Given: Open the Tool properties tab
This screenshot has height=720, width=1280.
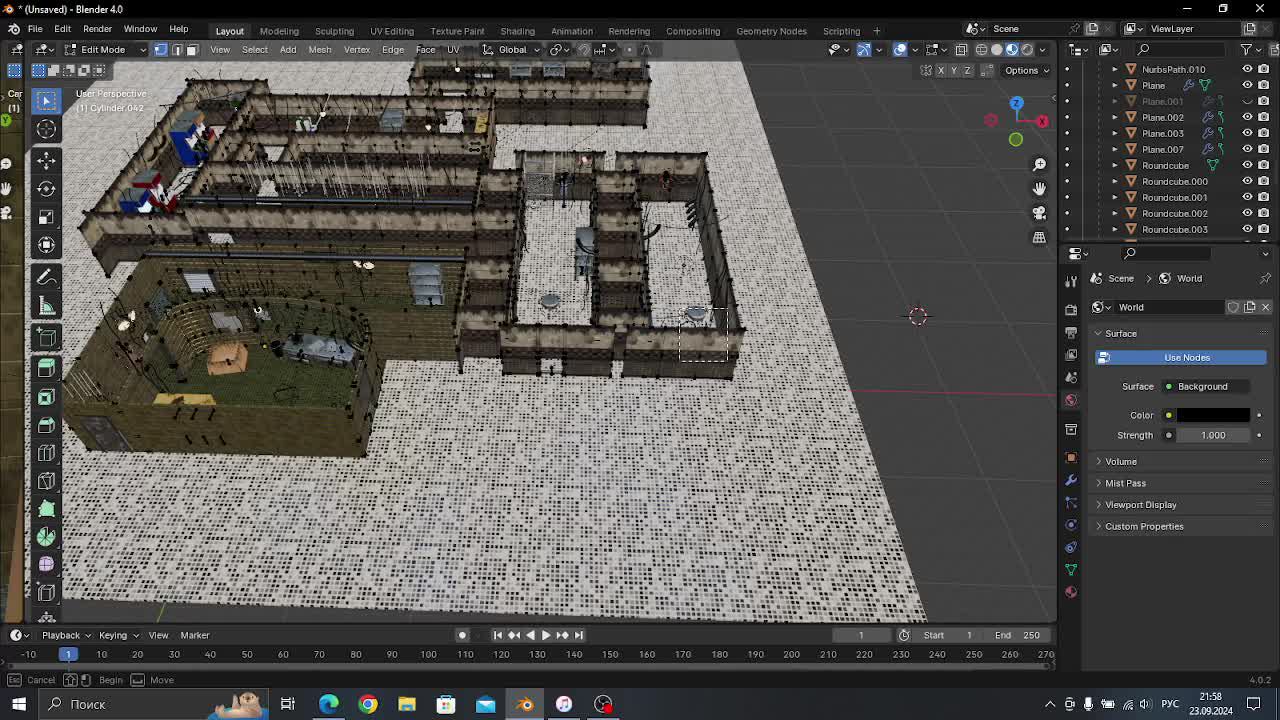Looking at the screenshot, I should pyautogui.click(x=1071, y=281).
